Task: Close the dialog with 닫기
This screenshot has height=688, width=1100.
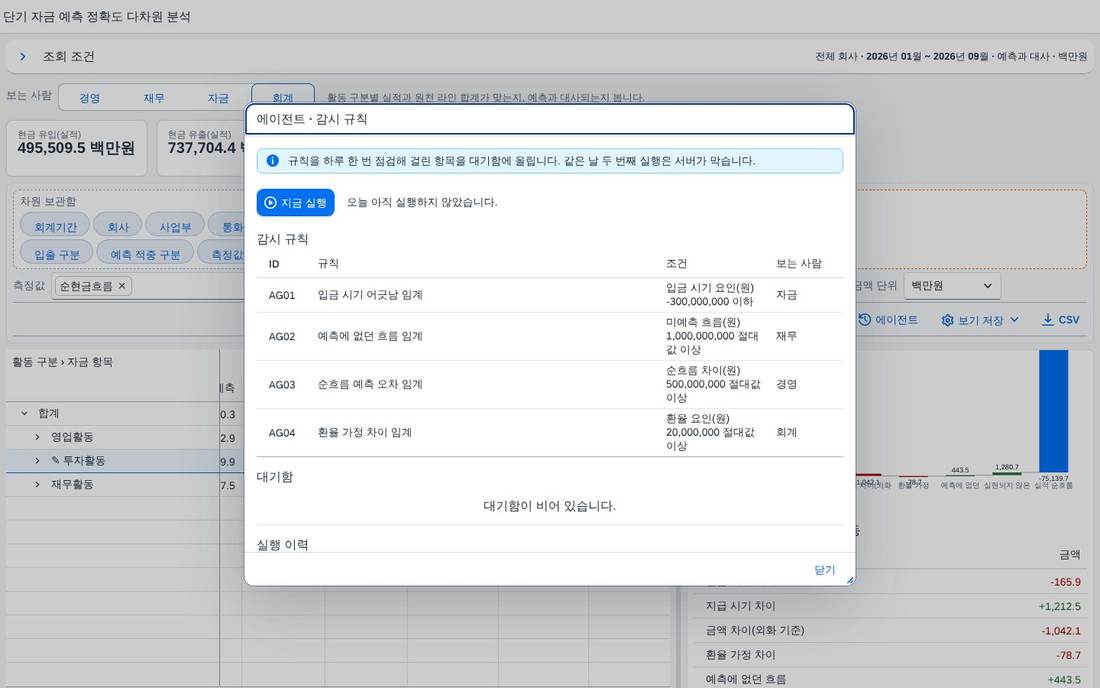Action: click(824, 569)
